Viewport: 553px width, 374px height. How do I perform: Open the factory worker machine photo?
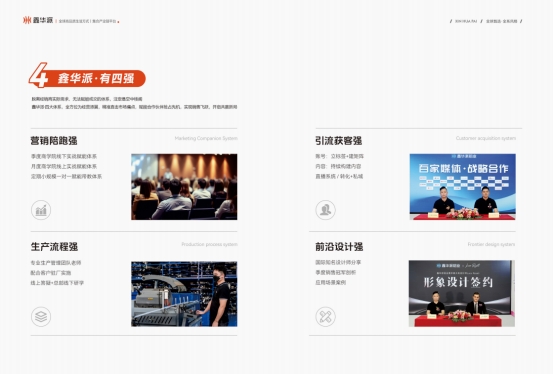click(184, 294)
